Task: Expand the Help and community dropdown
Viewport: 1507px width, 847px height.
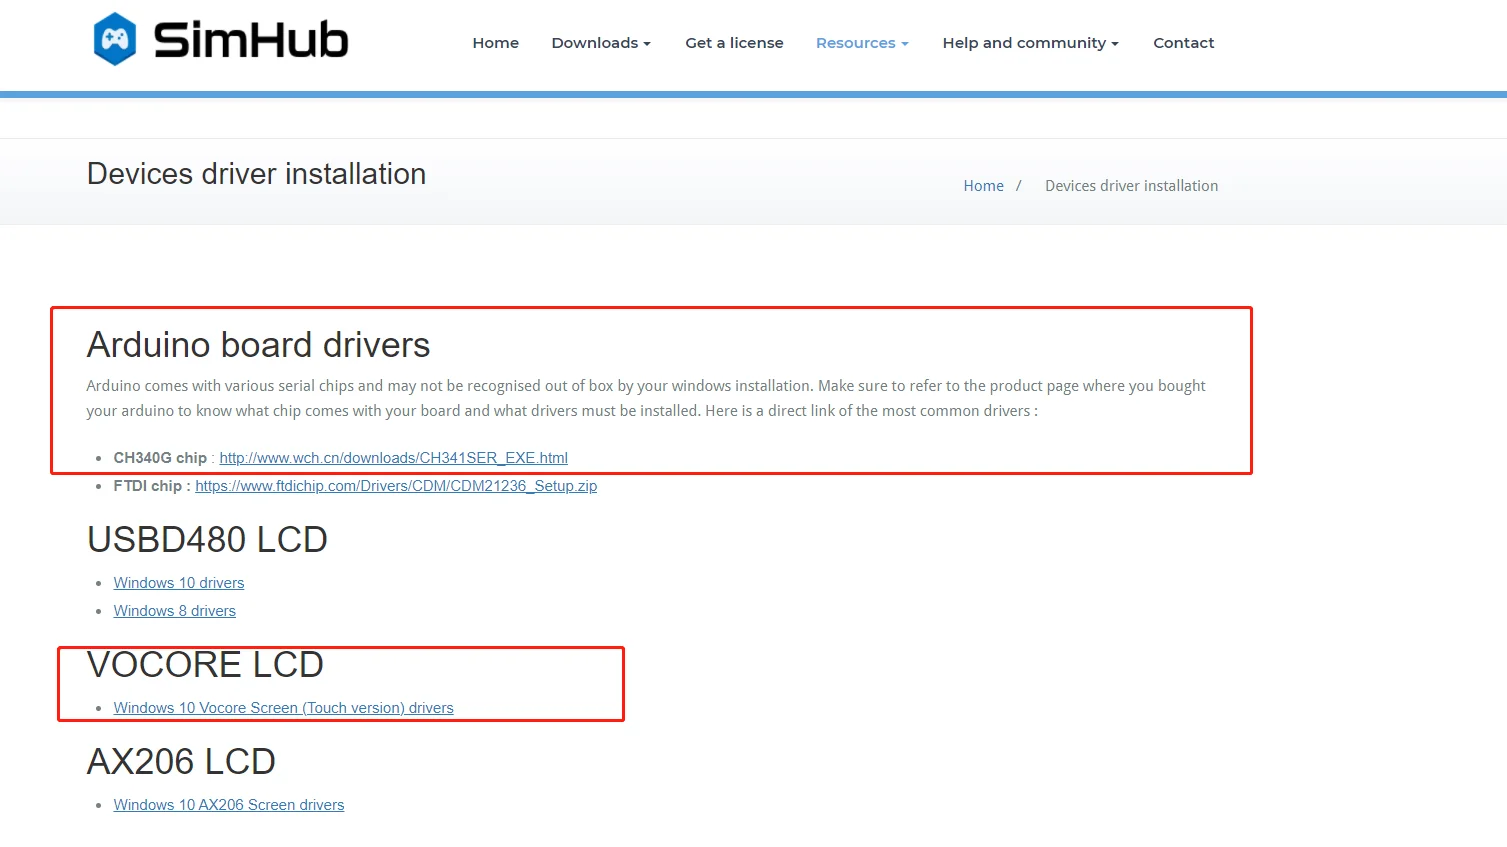Action: 1029,43
